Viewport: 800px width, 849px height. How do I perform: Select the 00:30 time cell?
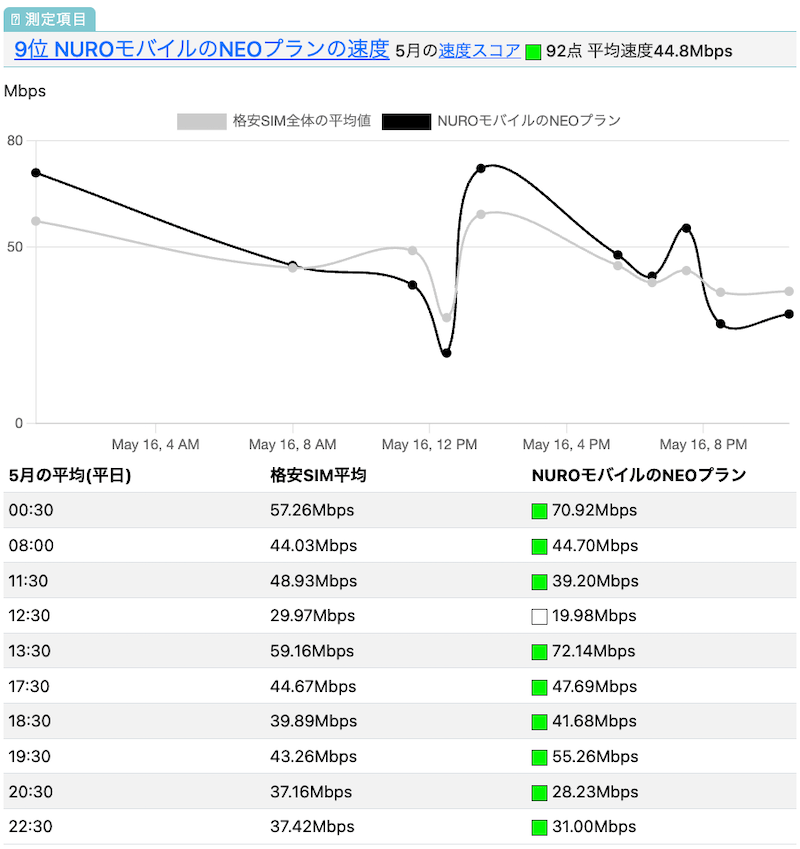[x=31, y=510]
